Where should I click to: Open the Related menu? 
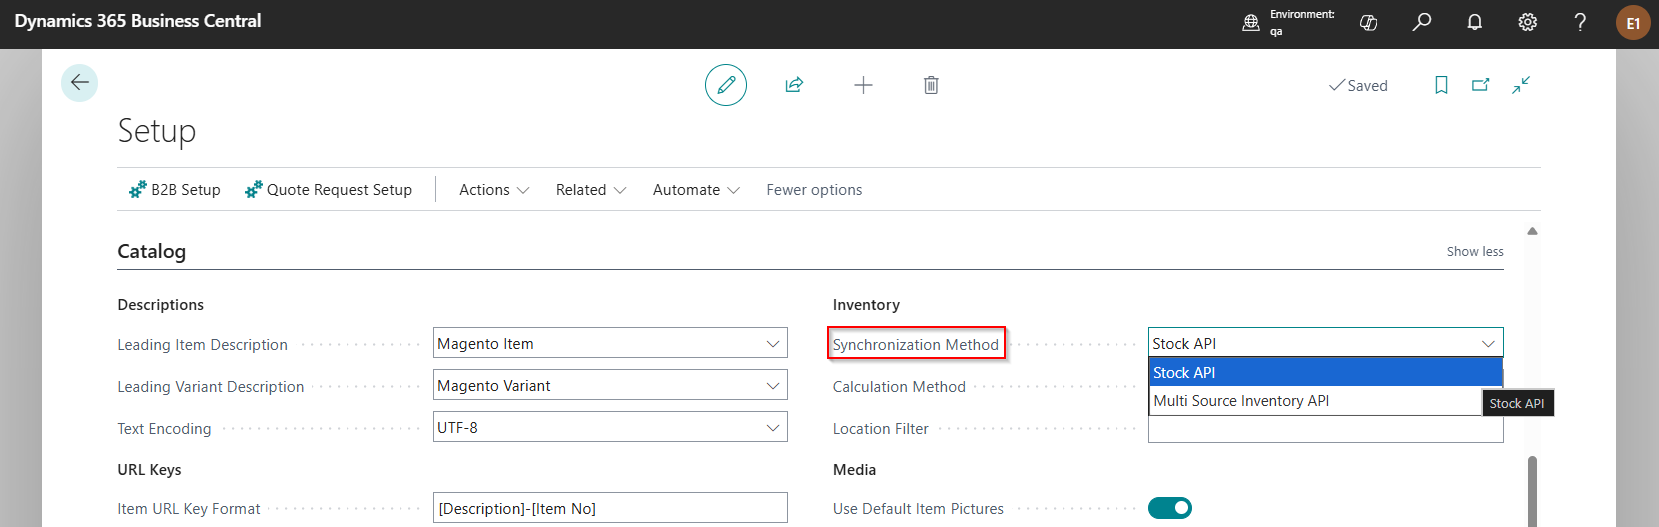click(x=591, y=190)
